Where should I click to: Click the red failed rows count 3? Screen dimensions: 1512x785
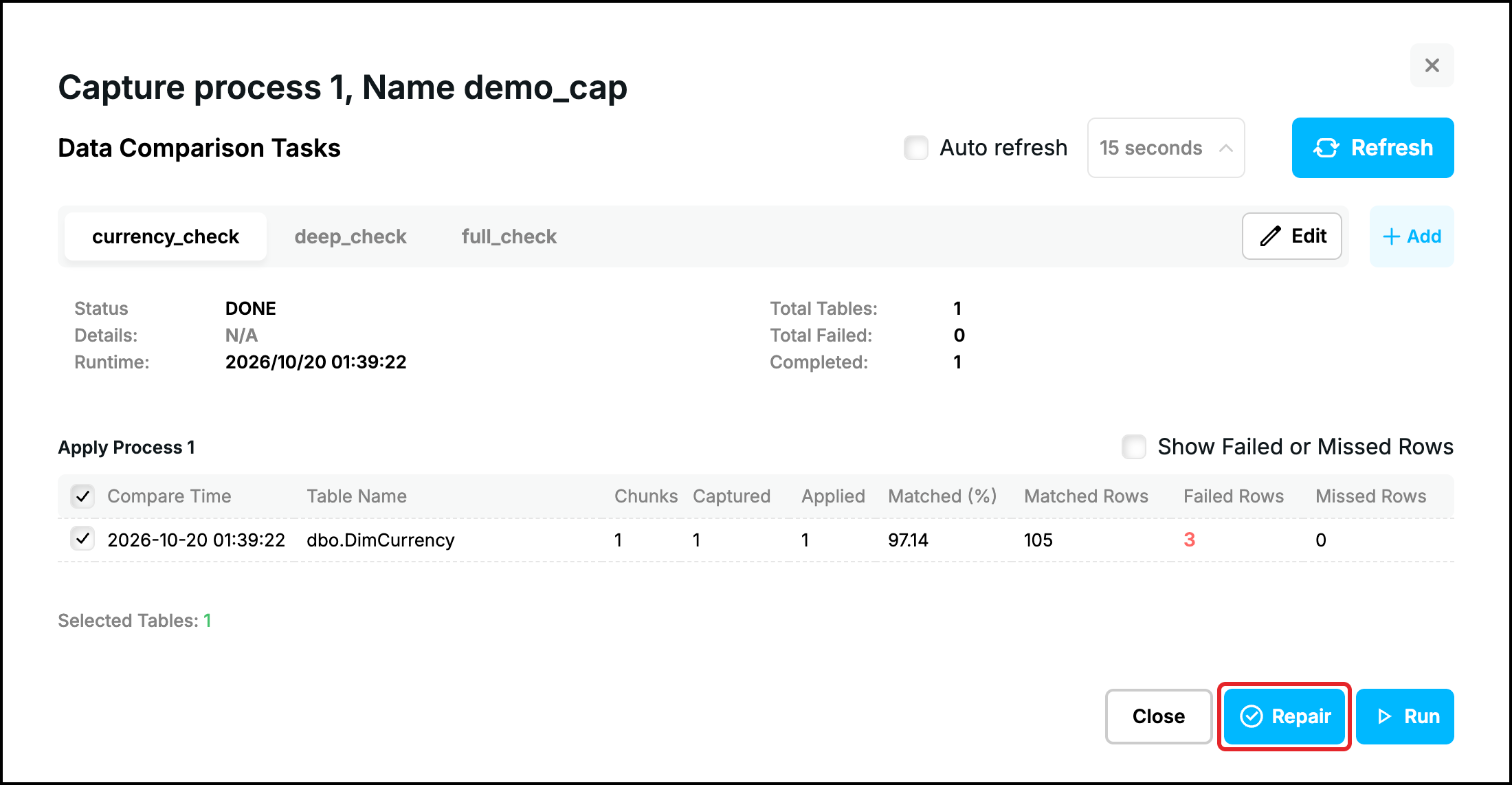coord(1190,540)
